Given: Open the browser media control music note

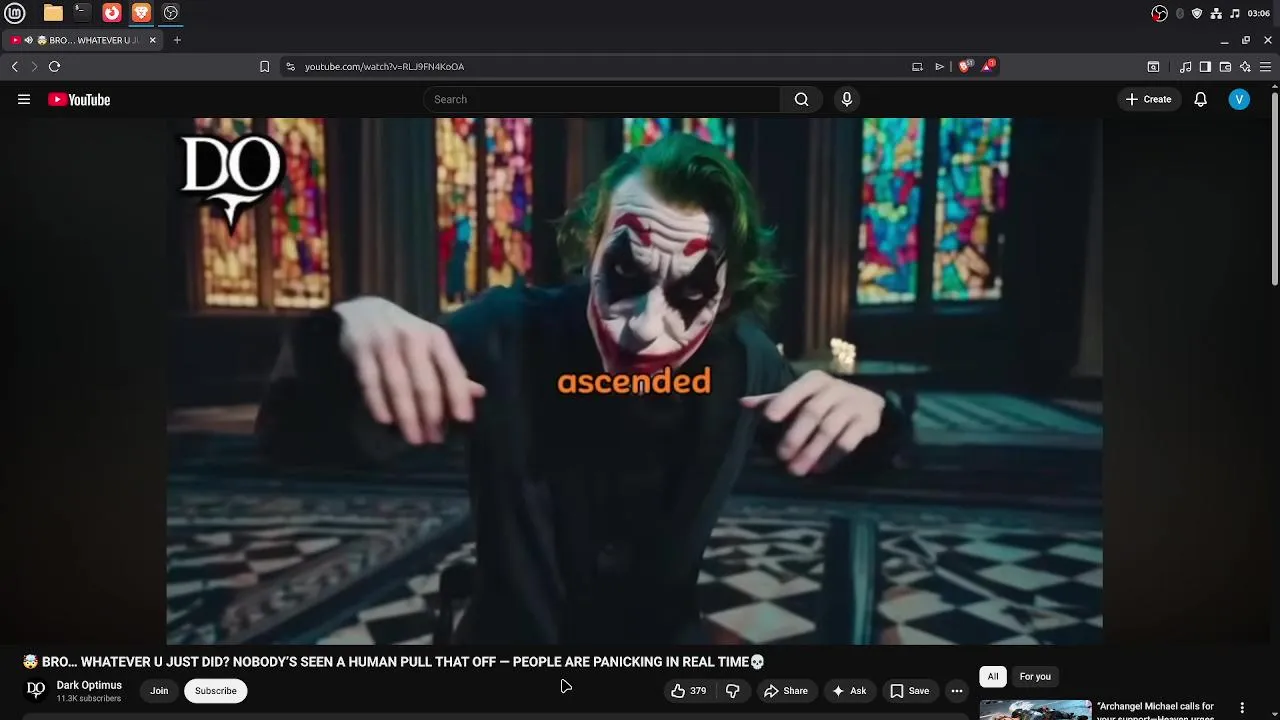Looking at the screenshot, I should click(1186, 67).
